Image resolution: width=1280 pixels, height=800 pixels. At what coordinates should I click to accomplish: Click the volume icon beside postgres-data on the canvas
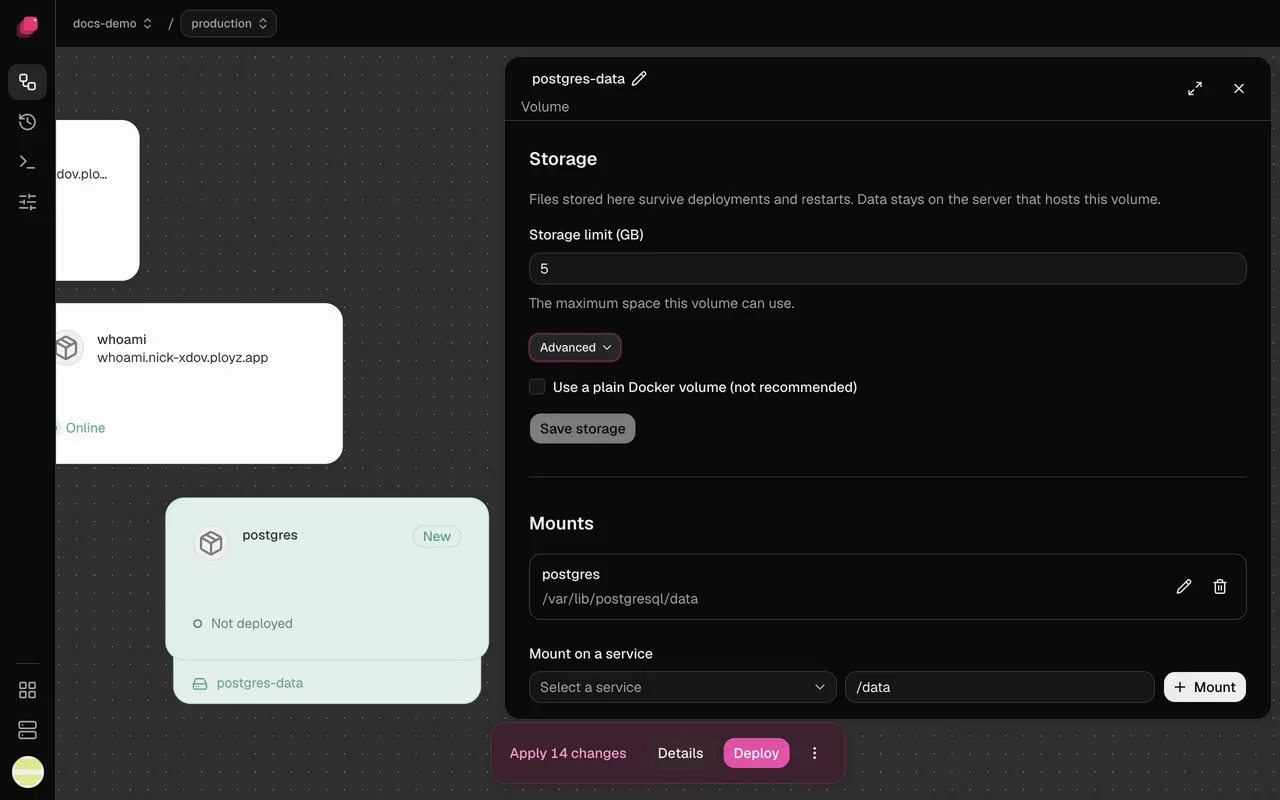(200, 684)
